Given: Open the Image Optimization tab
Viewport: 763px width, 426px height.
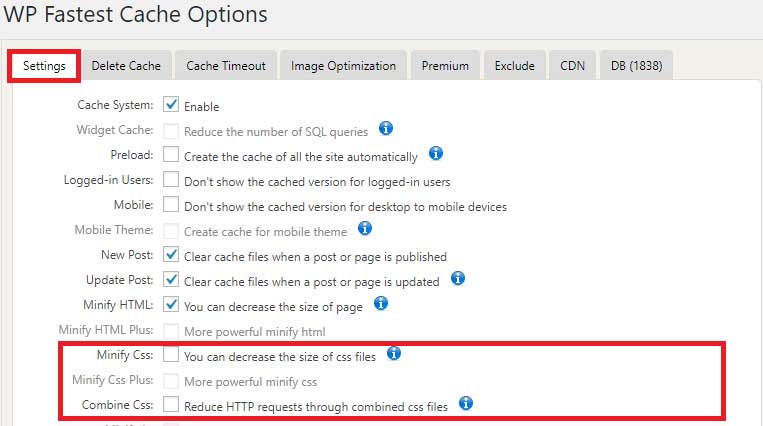Looking at the screenshot, I should (343, 65).
